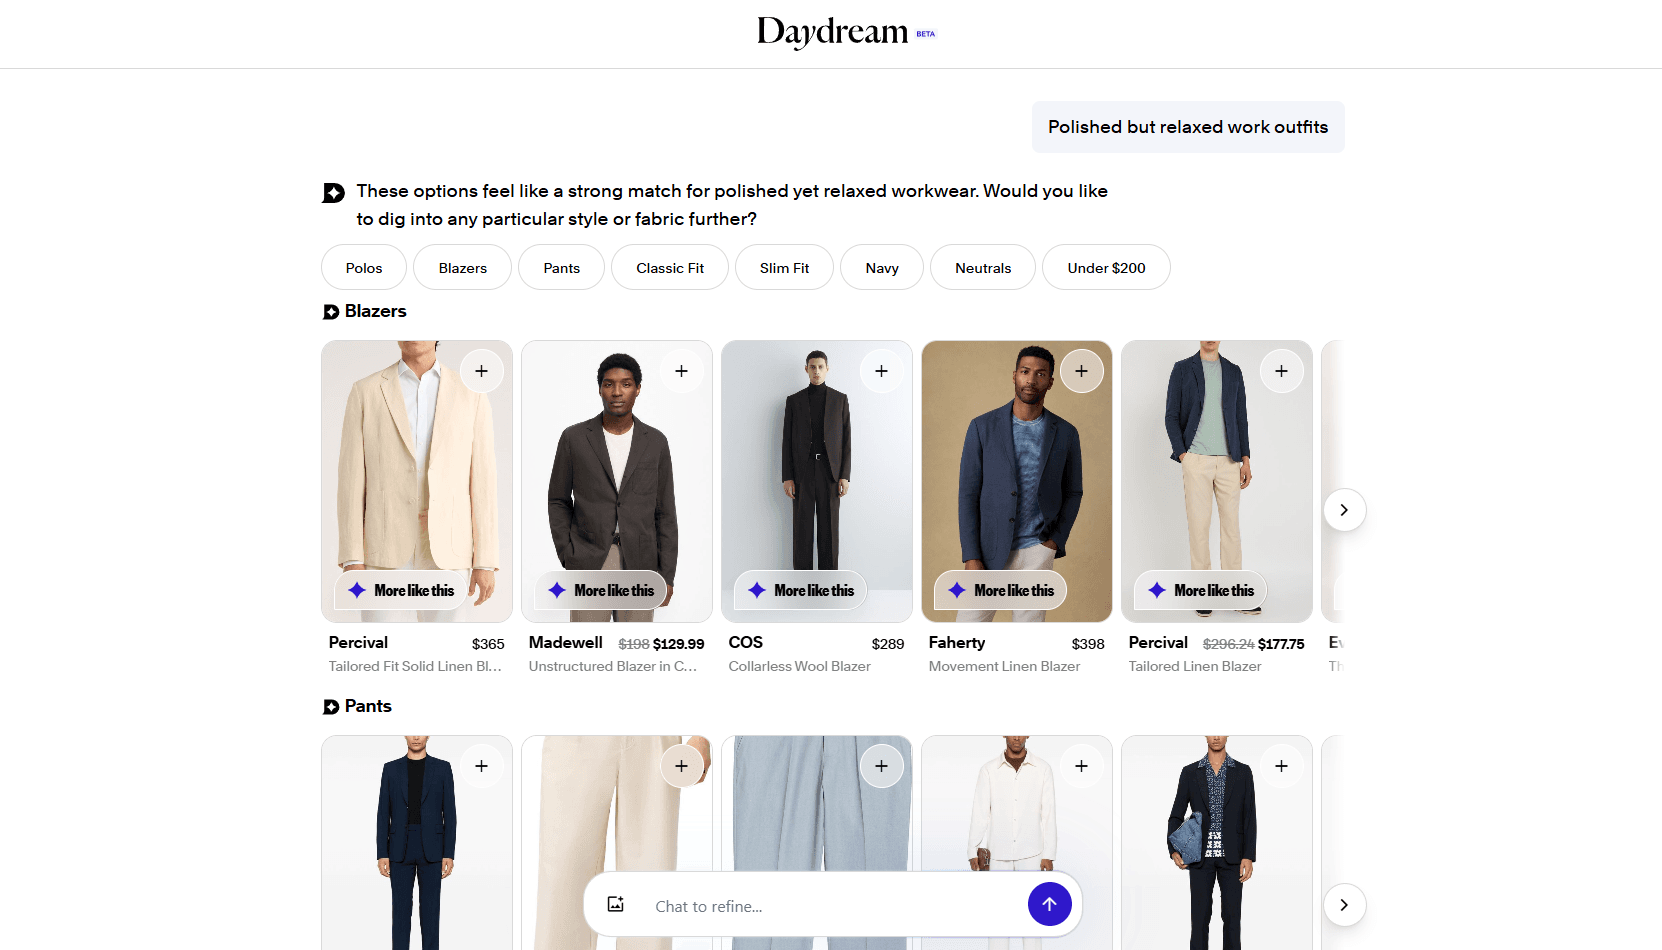Screen dimensions: 1662x950
Task: Filter by Blazers chip
Action: 462,268
